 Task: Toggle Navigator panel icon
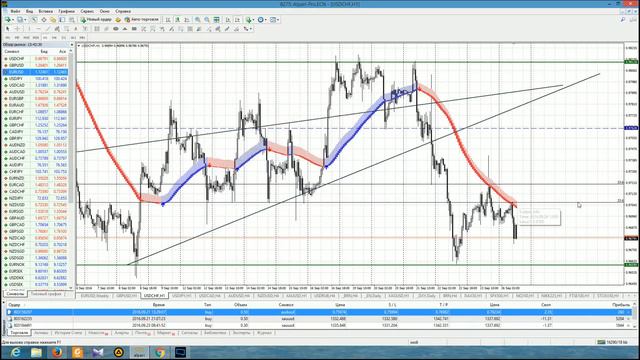point(53,20)
